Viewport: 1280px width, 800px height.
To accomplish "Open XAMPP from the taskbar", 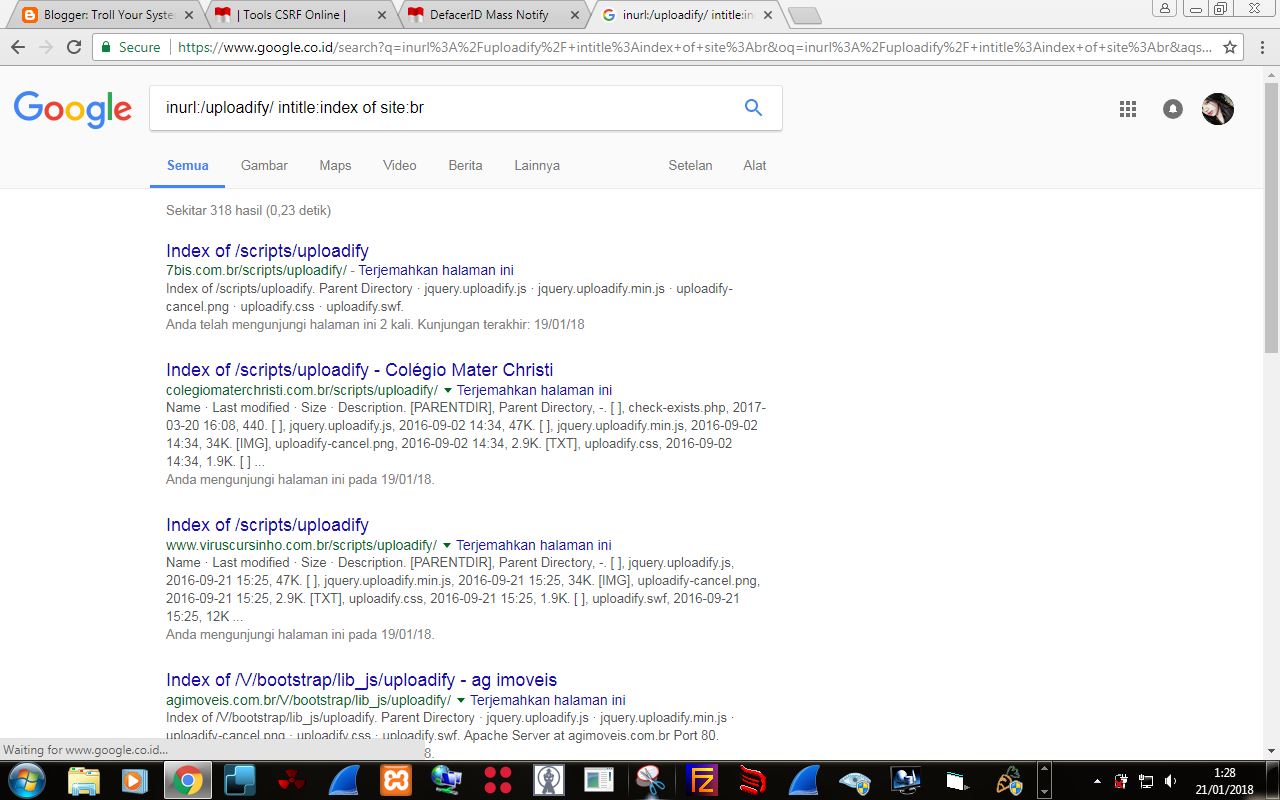I will pos(394,780).
